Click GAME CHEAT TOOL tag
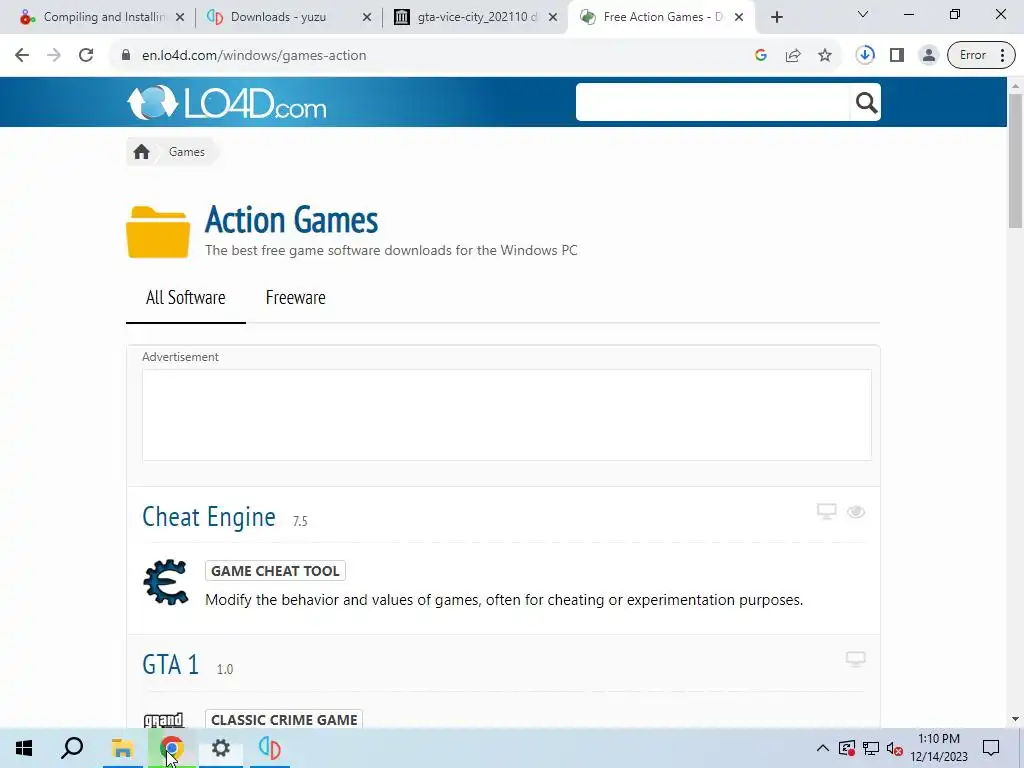This screenshot has height=768, width=1024. pyautogui.click(x=275, y=571)
